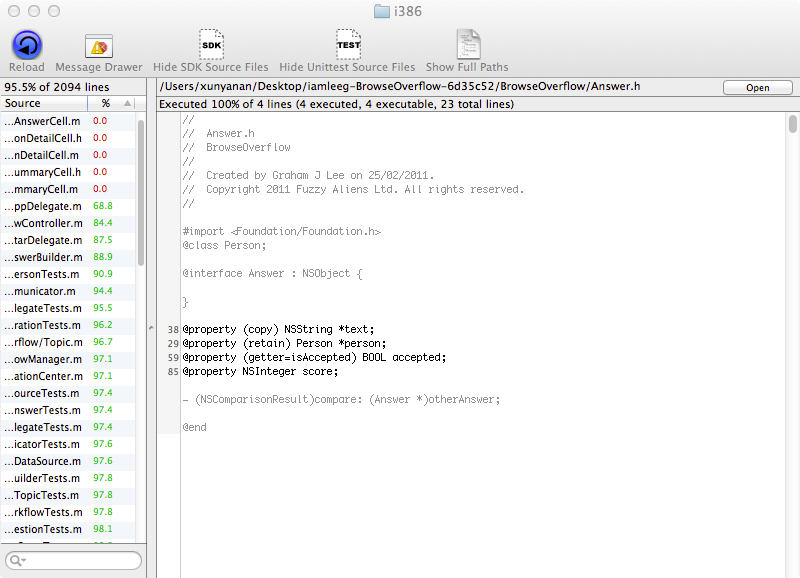Screen dimensions: 800x578
Task: Select the ...nswerTests.m row
Action: pyautogui.click(x=67, y=410)
